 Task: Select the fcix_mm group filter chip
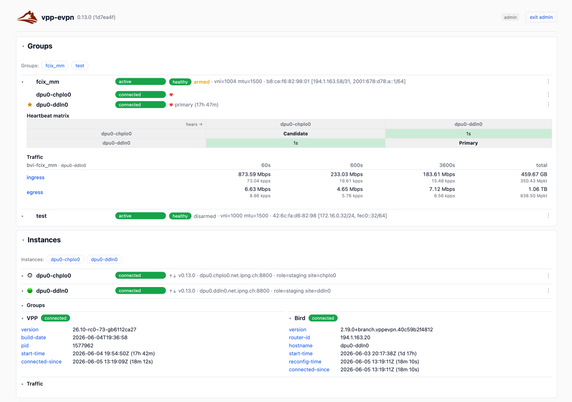tap(55, 66)
